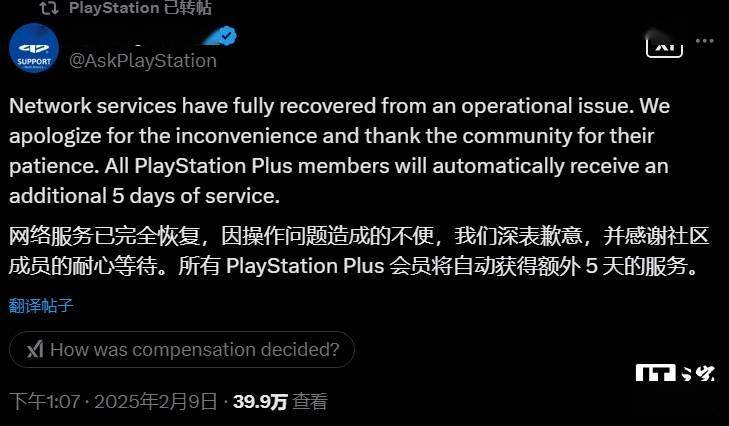
Task: Open the three-dot more options menu
Action: [x=705, y=41]
